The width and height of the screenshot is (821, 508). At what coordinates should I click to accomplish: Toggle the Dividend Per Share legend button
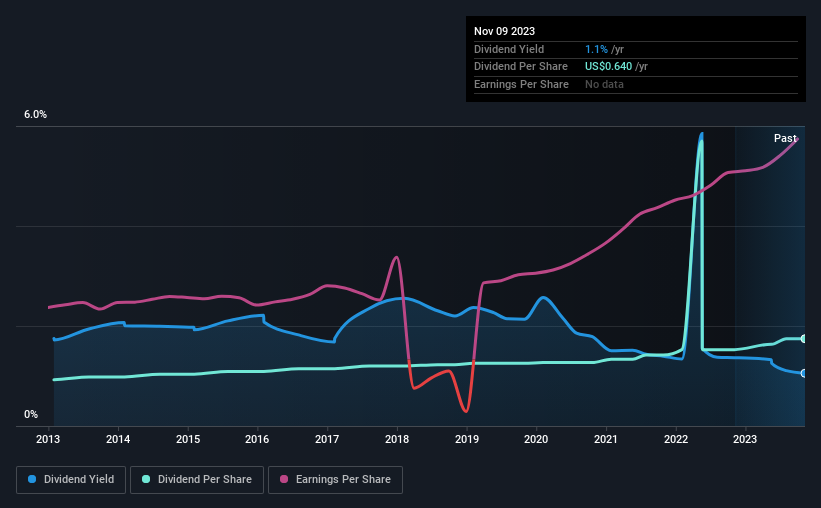197,480
